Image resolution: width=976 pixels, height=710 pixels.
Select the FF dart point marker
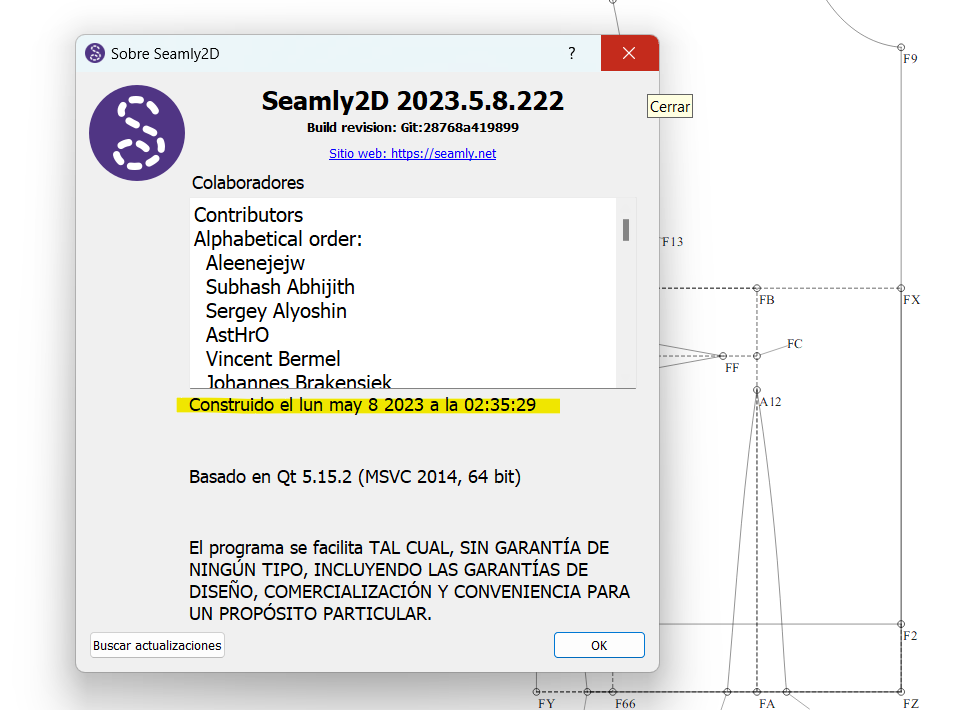pyautogui.click(x=723, y=355)
